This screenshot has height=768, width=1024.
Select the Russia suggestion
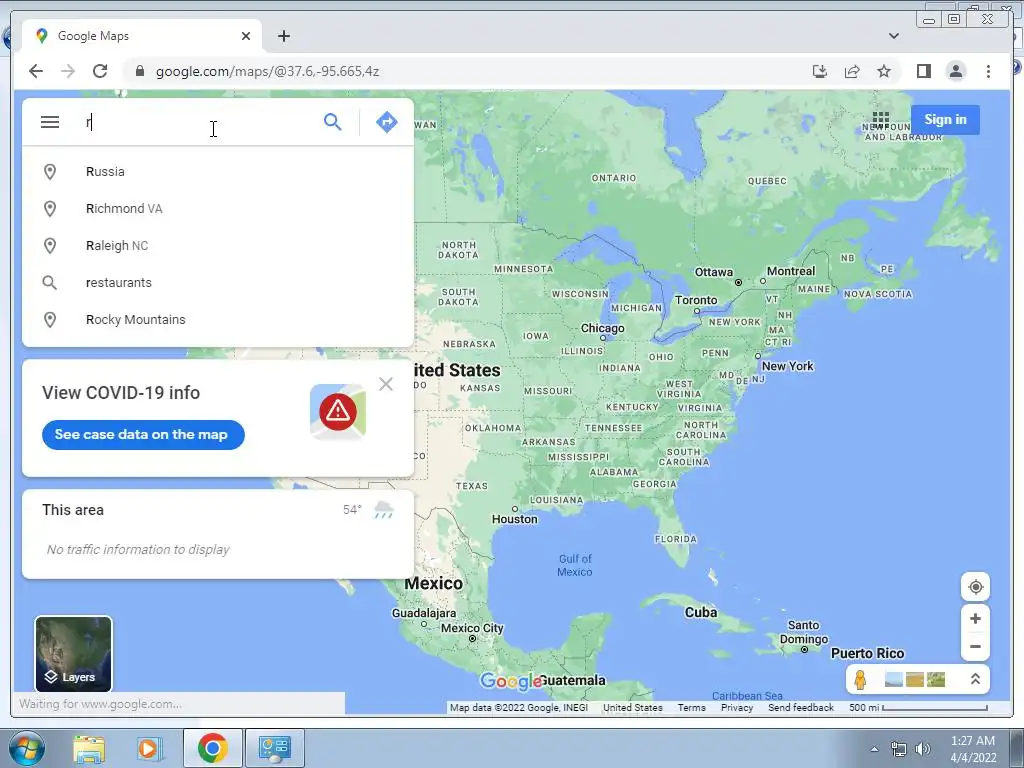pos(217,172)
